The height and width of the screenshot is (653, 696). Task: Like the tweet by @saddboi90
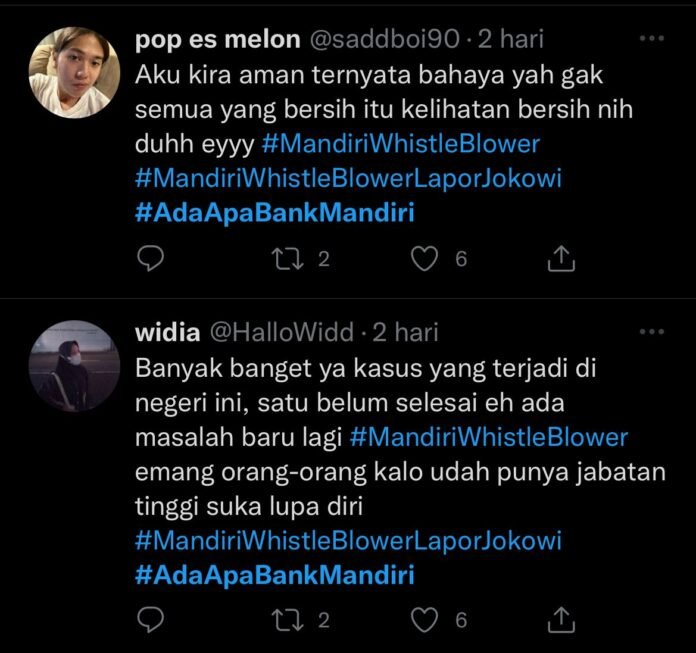[424, 259]
